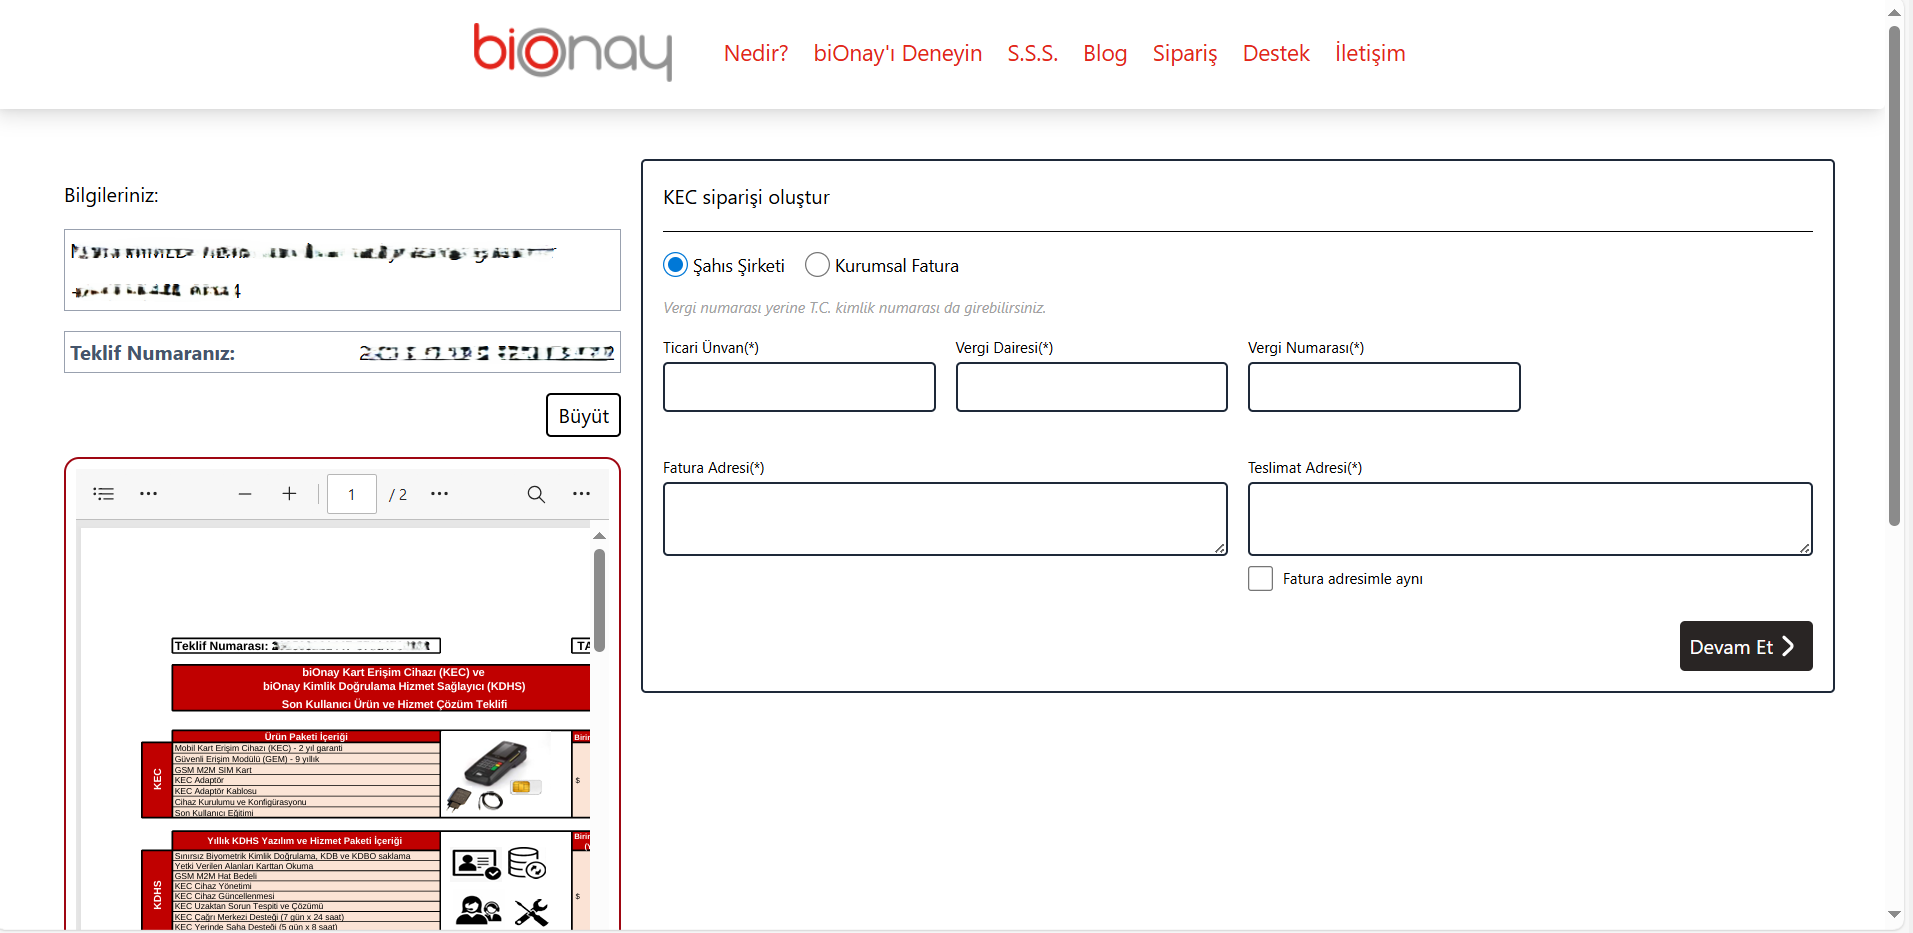Click the biOnay logo
This screenshot has width=1913, height=933.
coord(572,52)
